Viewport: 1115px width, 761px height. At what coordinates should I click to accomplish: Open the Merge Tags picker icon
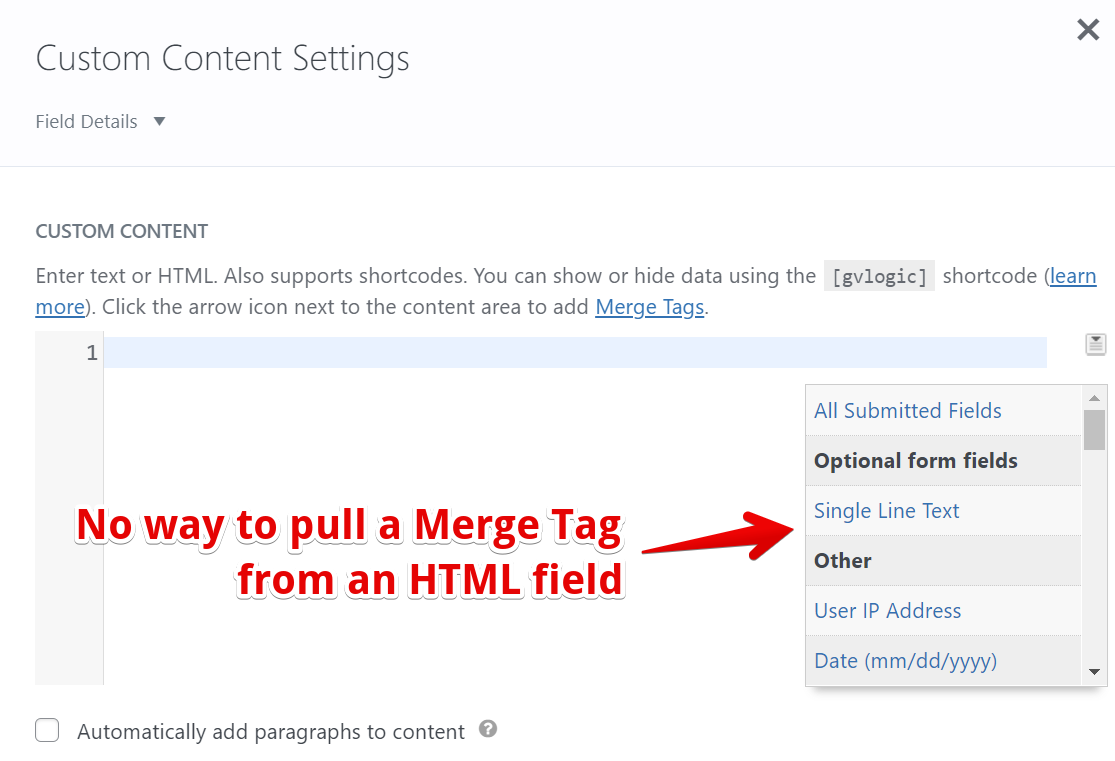click(x=1095, y=343)
